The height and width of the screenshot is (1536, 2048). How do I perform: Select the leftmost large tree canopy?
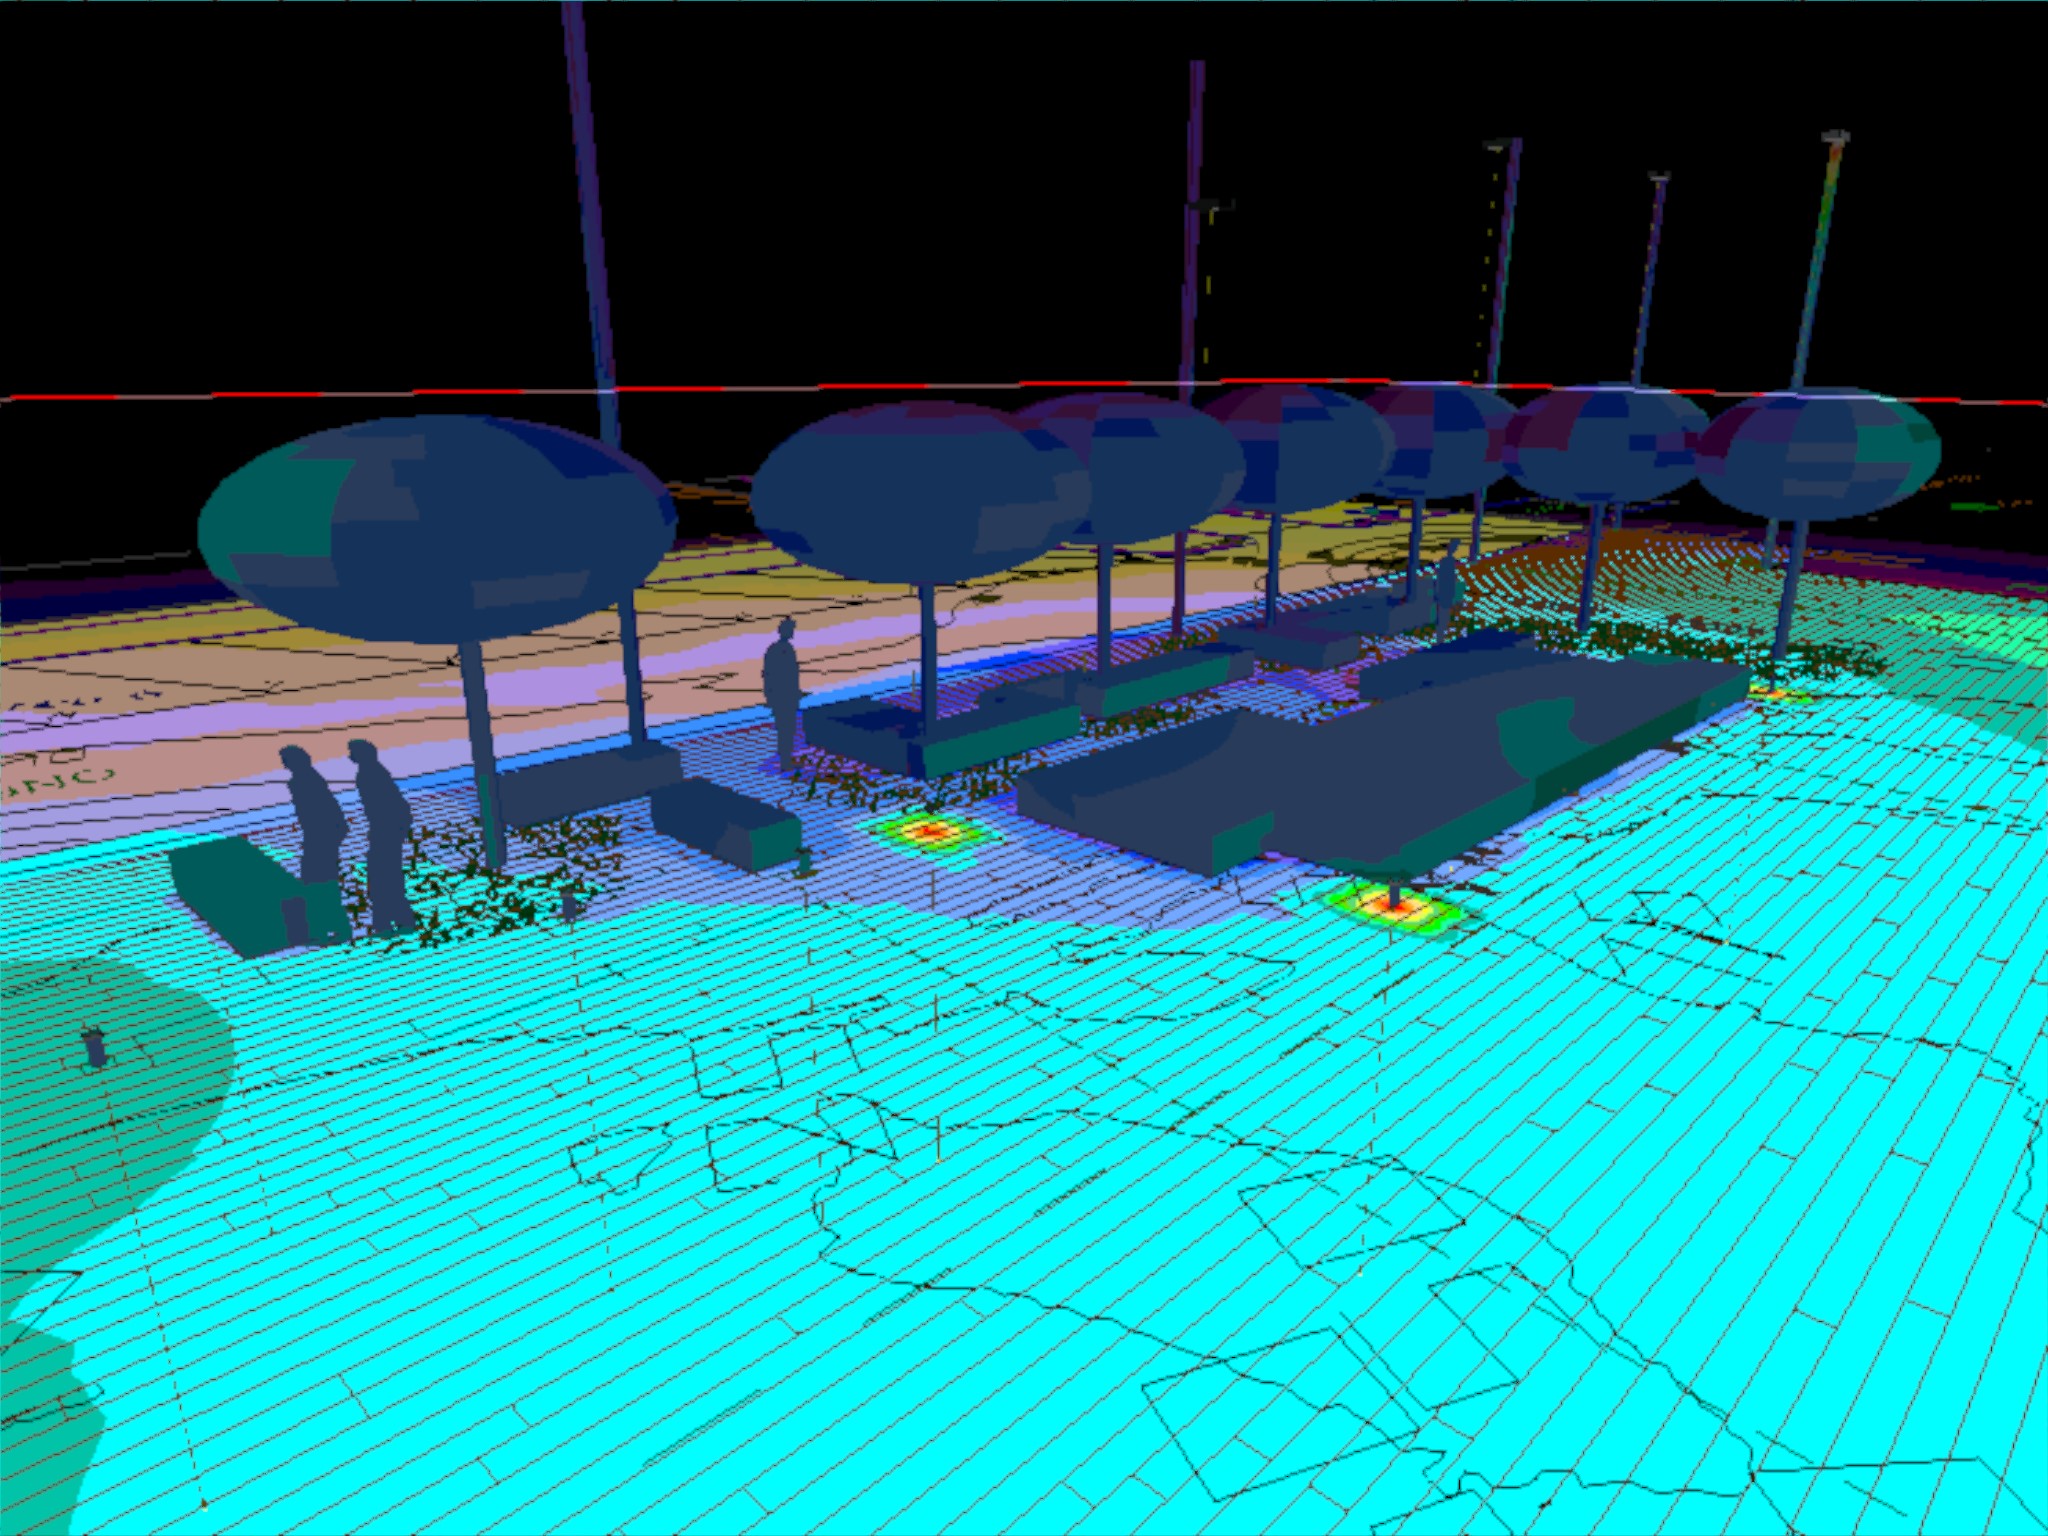pos(437,529)
